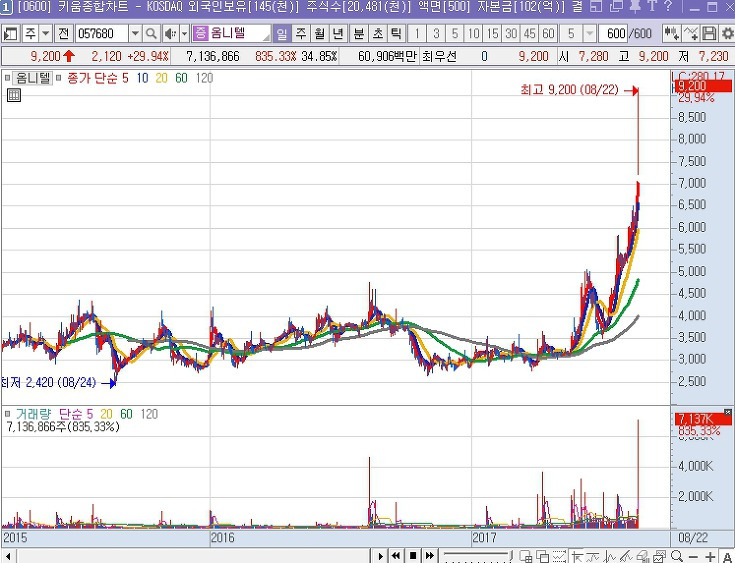Expand the 옴니텔 stock name selector
The image size is (735, 563).
click(266, 37)
